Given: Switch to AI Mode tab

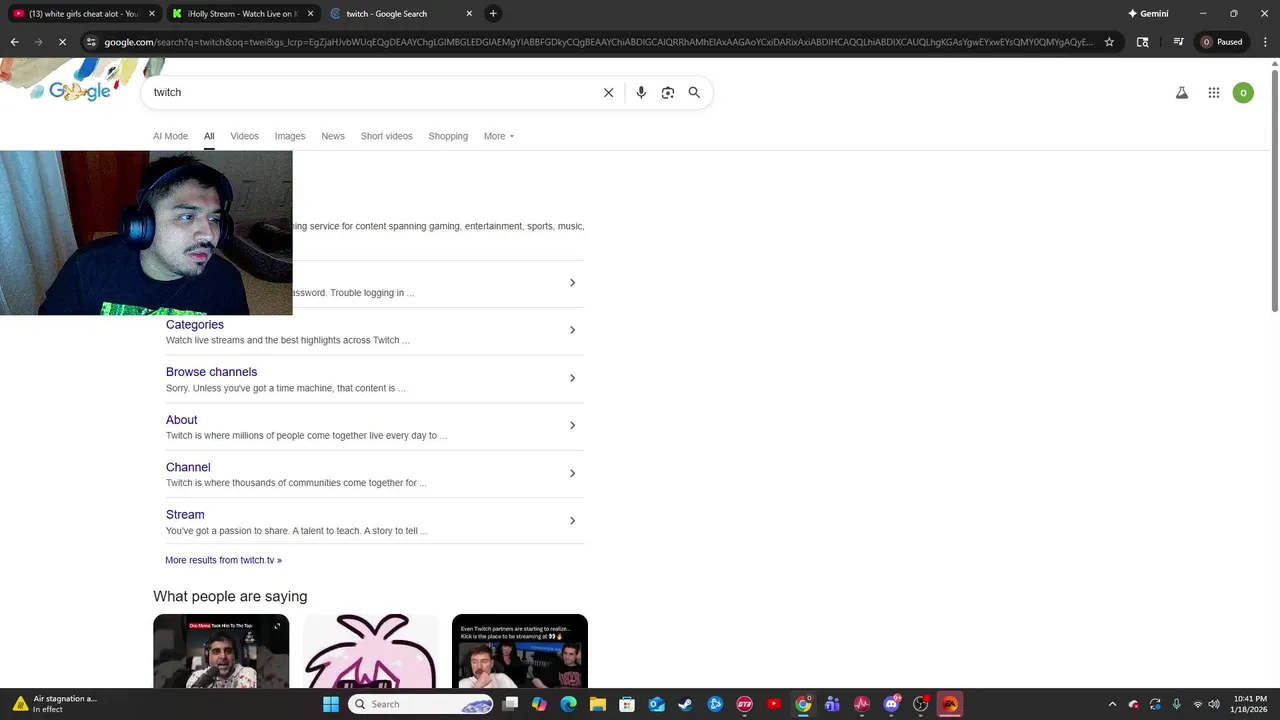Looking at the screenshot, I should coord(170,136).
